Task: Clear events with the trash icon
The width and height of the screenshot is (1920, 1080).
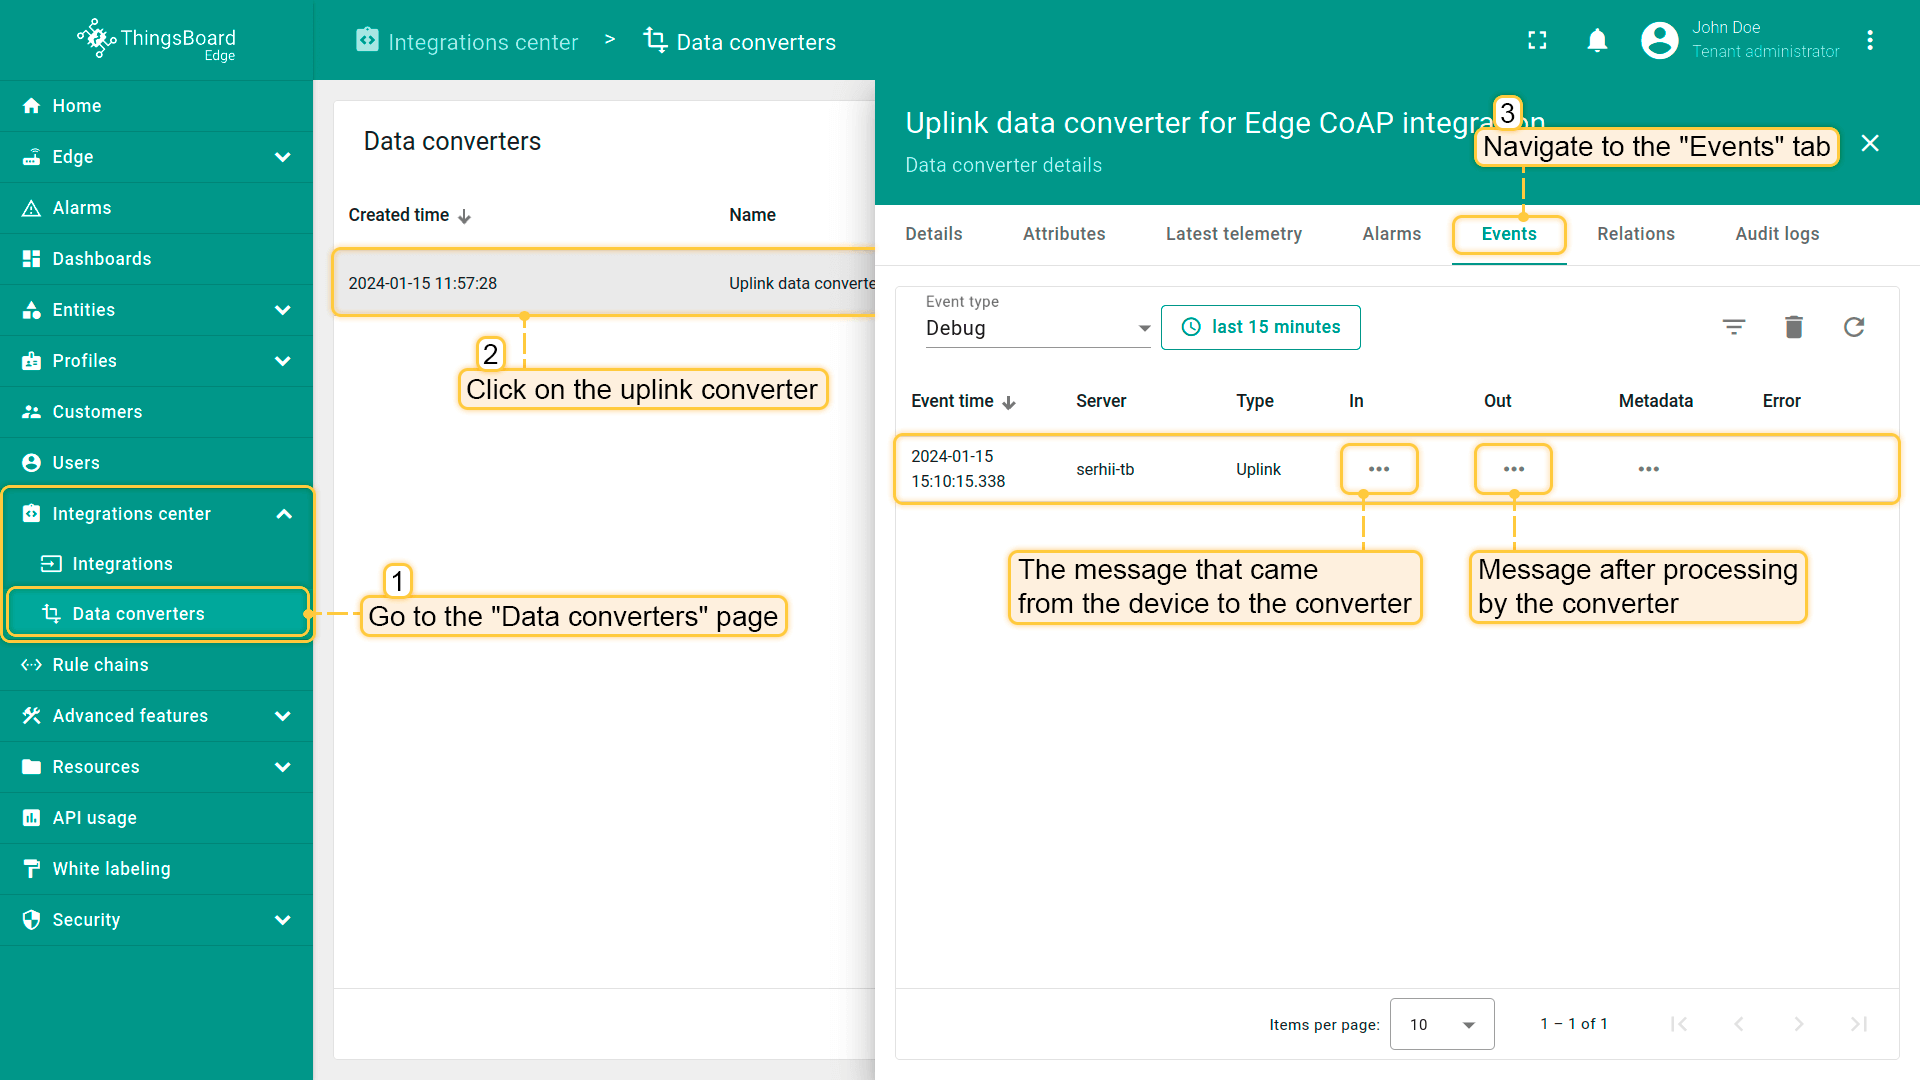Action: point(1794,327)
